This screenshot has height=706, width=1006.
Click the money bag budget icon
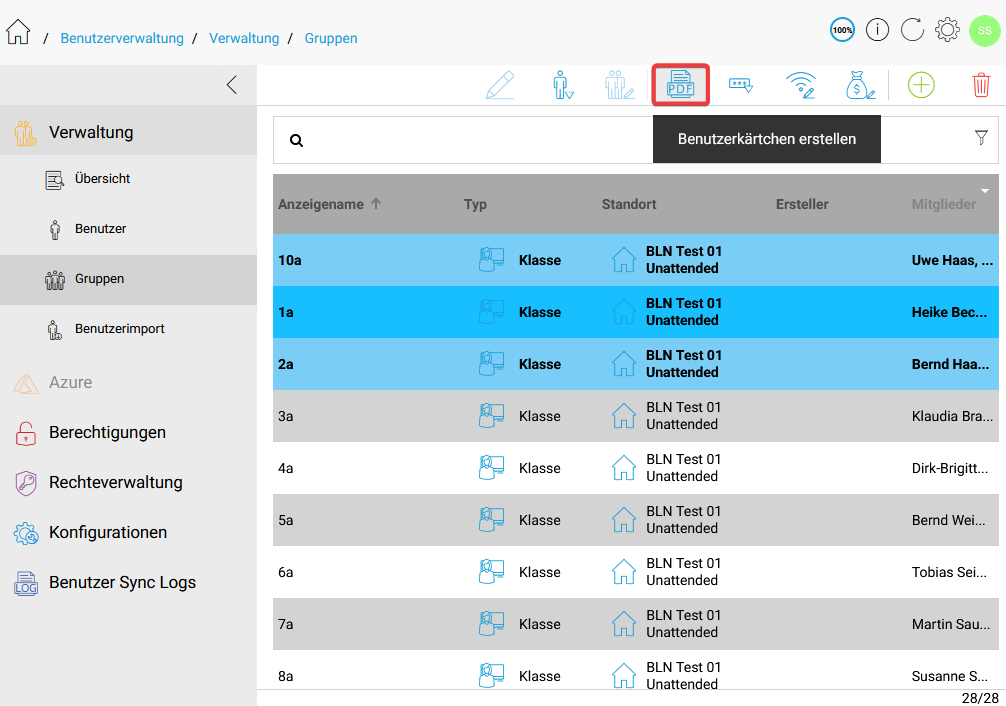[860, 85]
